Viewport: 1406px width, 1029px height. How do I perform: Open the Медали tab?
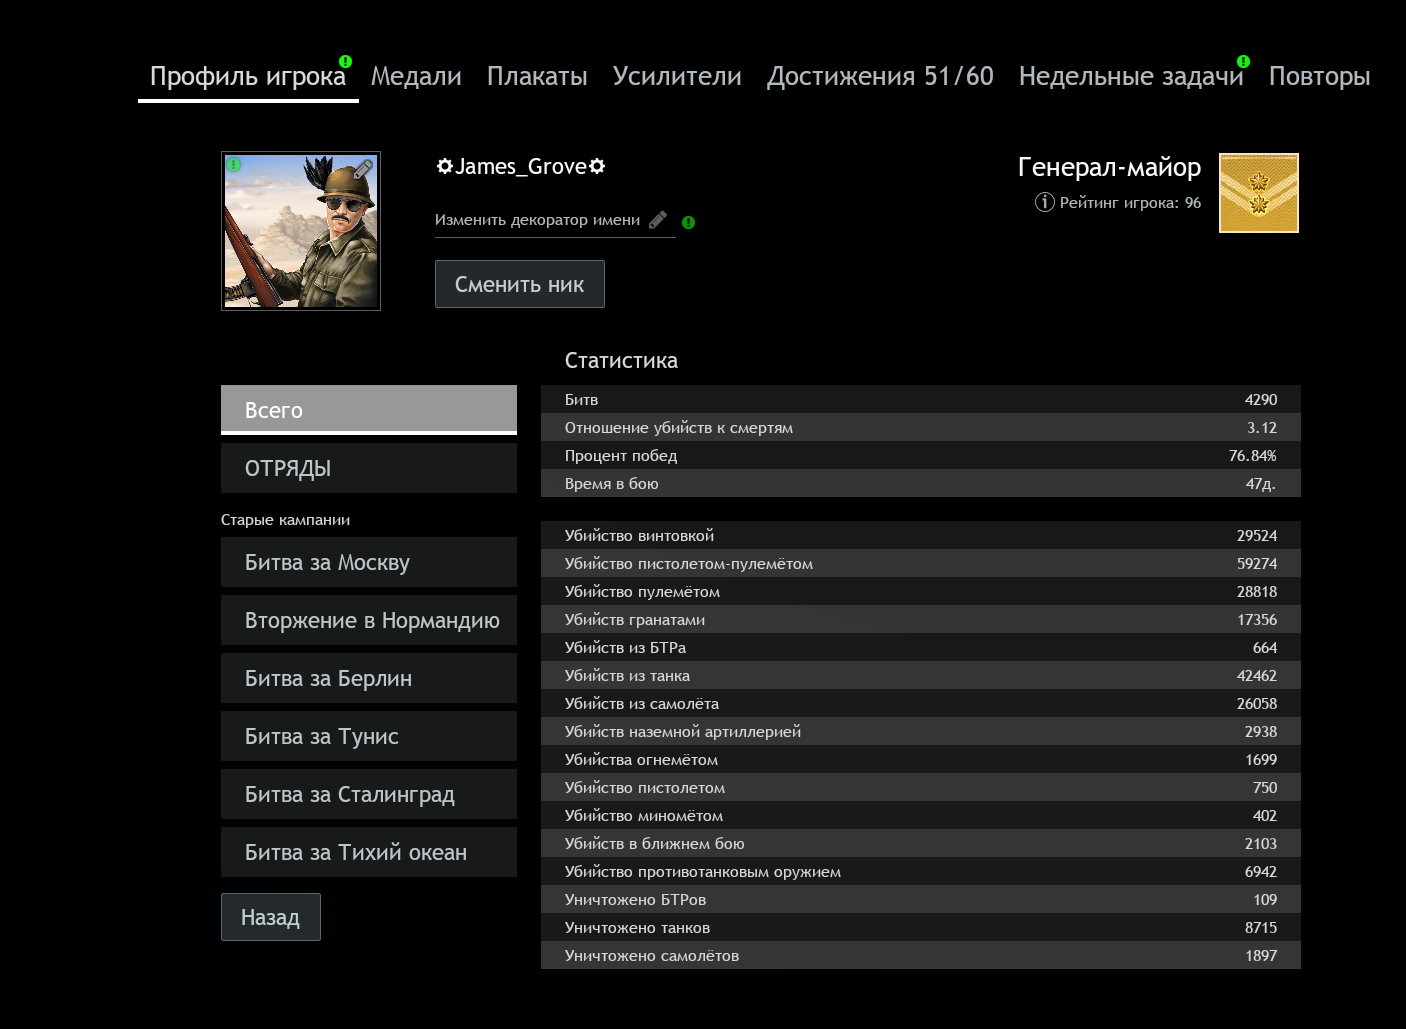(x=416, y=77)
